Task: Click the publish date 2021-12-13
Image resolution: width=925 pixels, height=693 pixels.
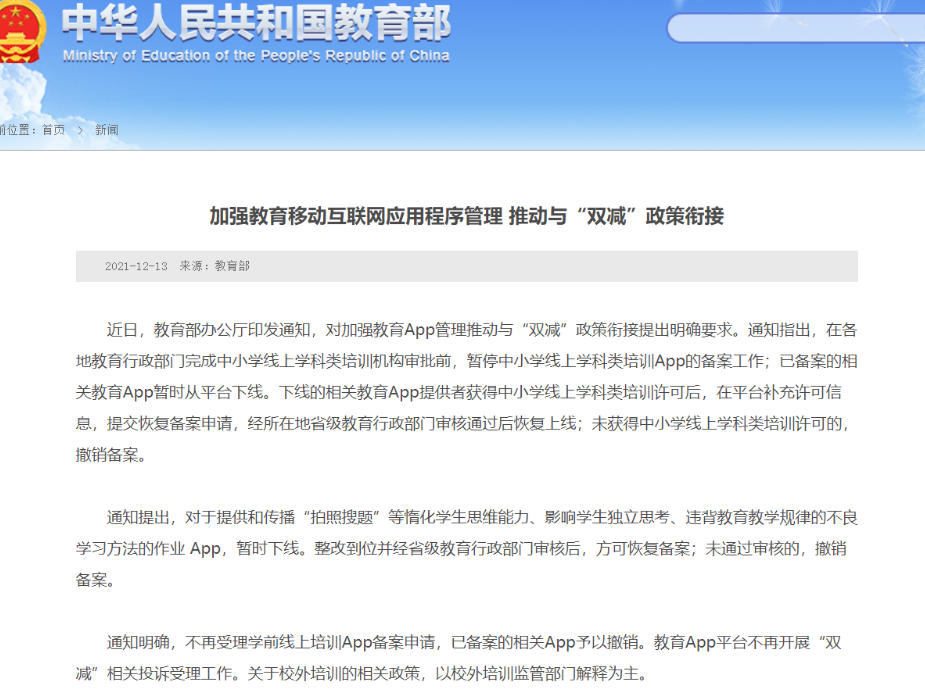Action: (x=136, y=266)
